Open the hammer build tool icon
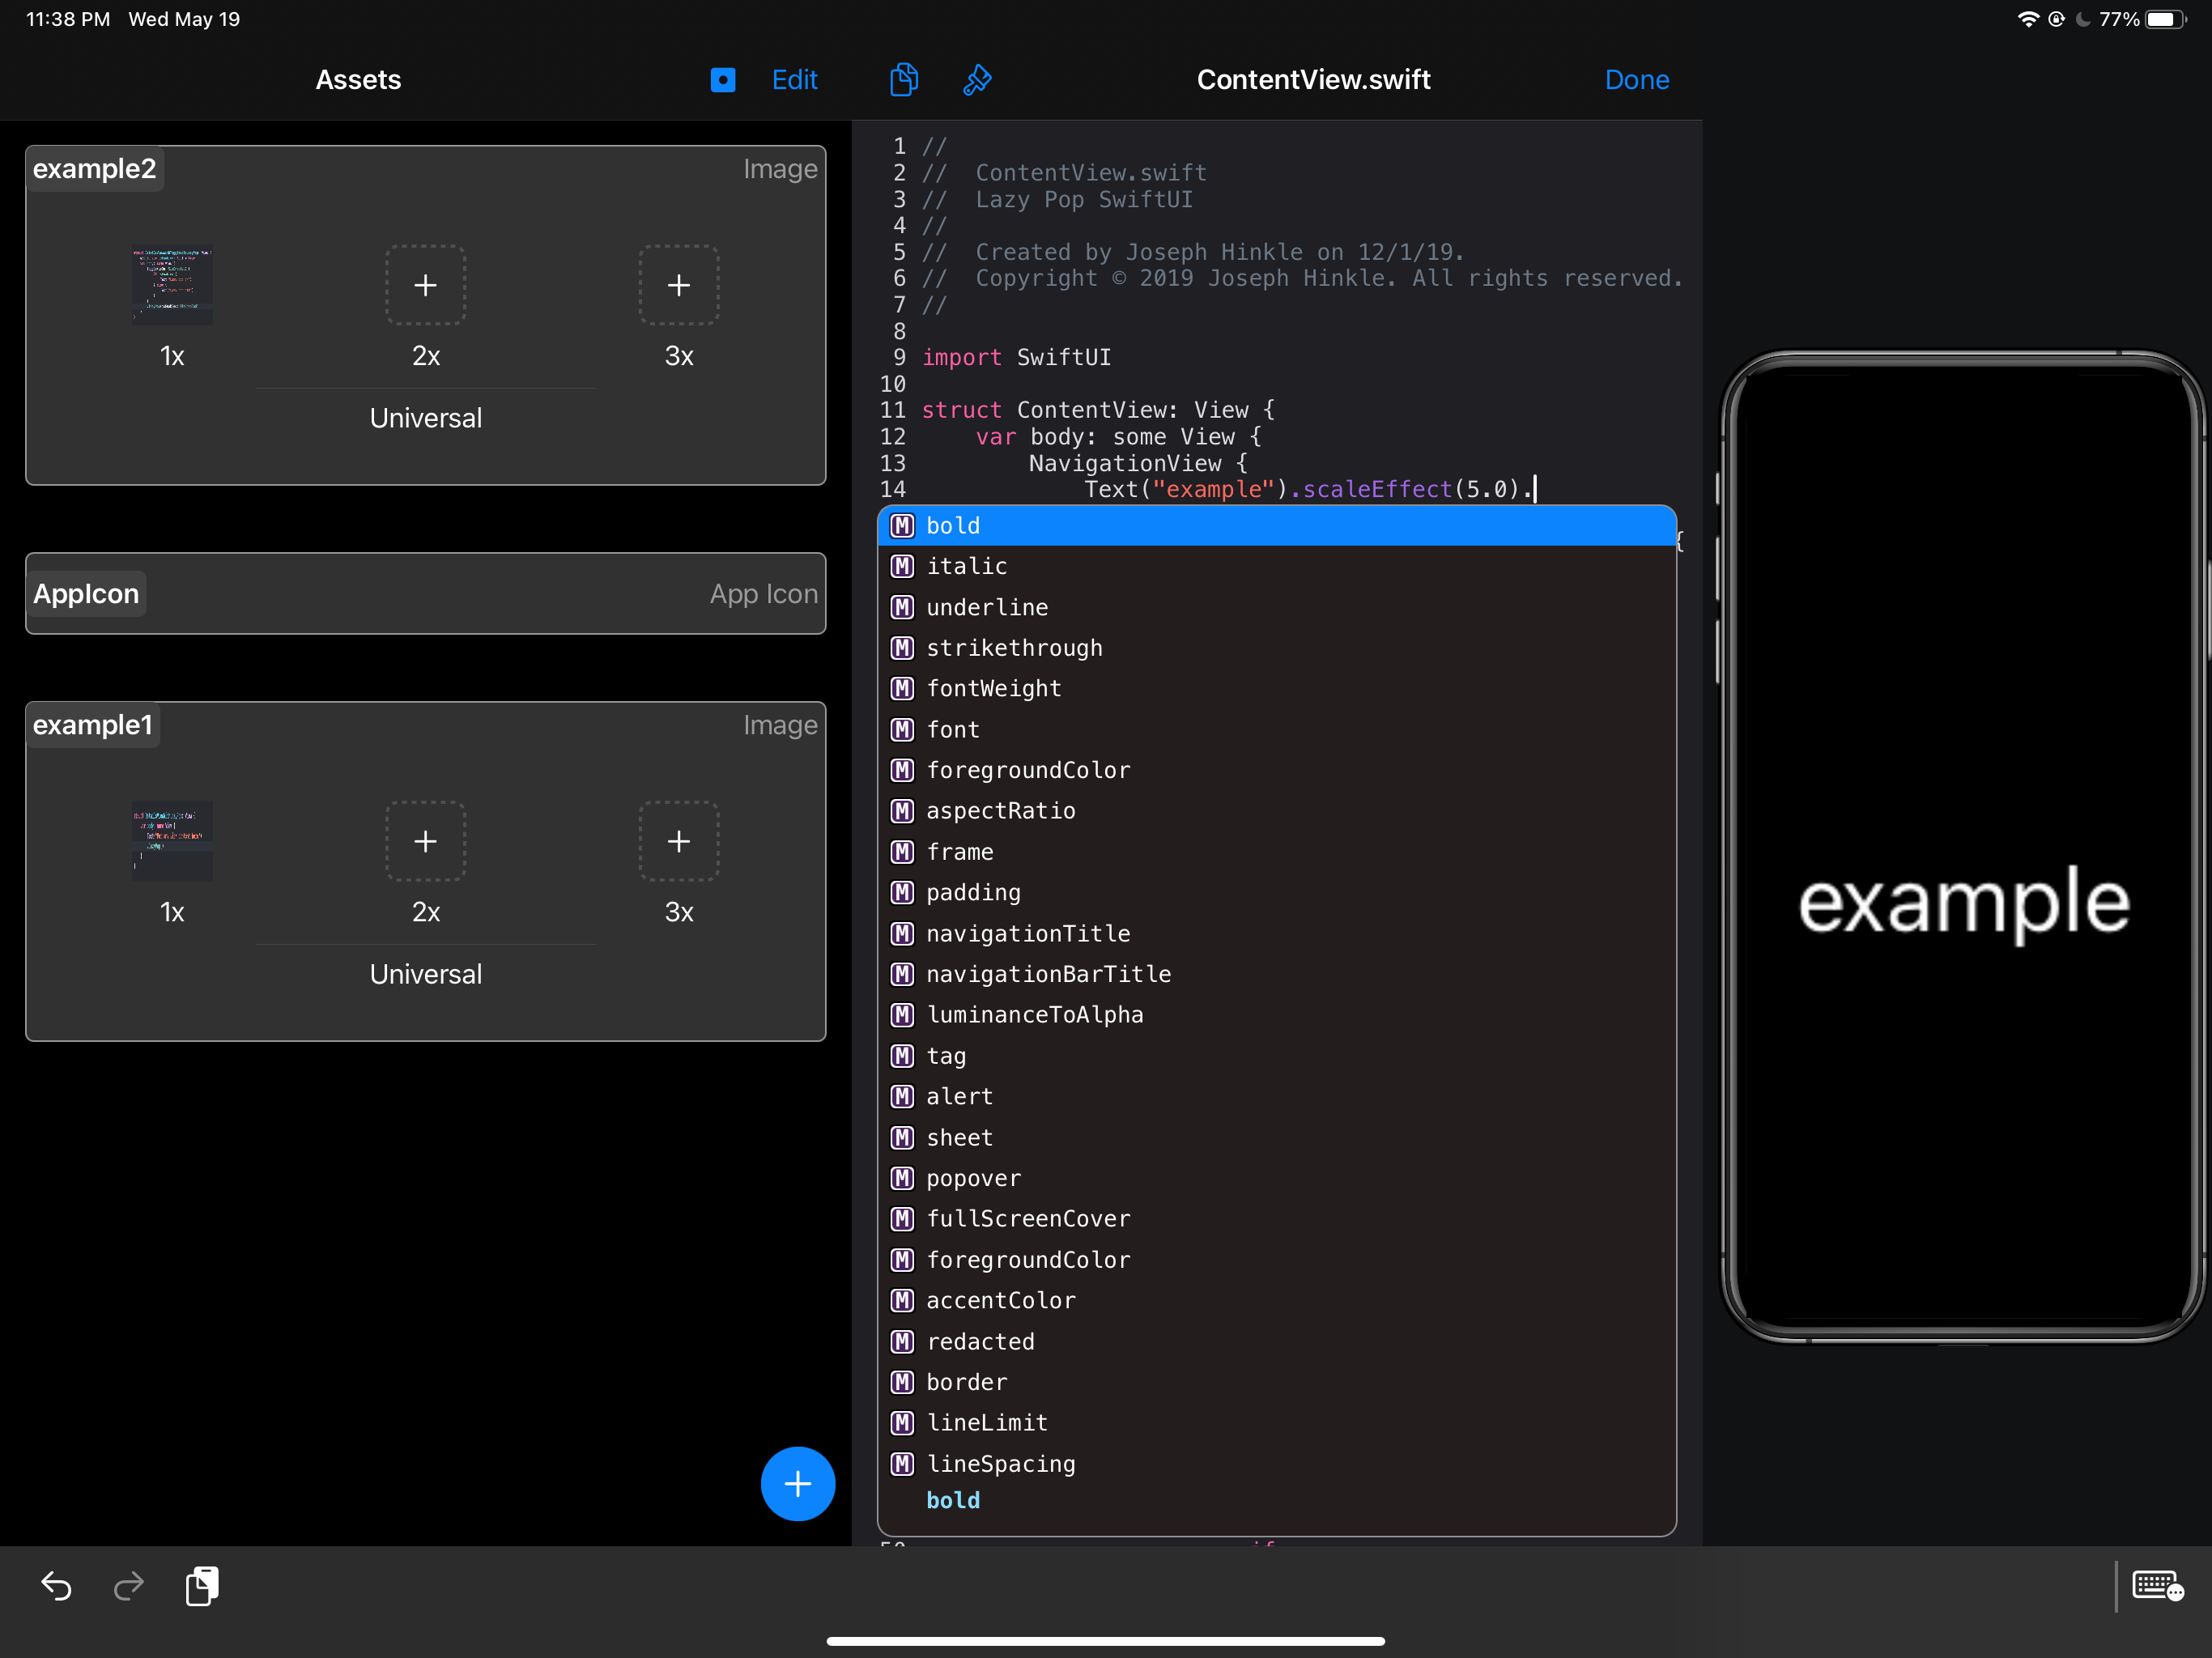2212x1658 pixels. click(977, 80)
